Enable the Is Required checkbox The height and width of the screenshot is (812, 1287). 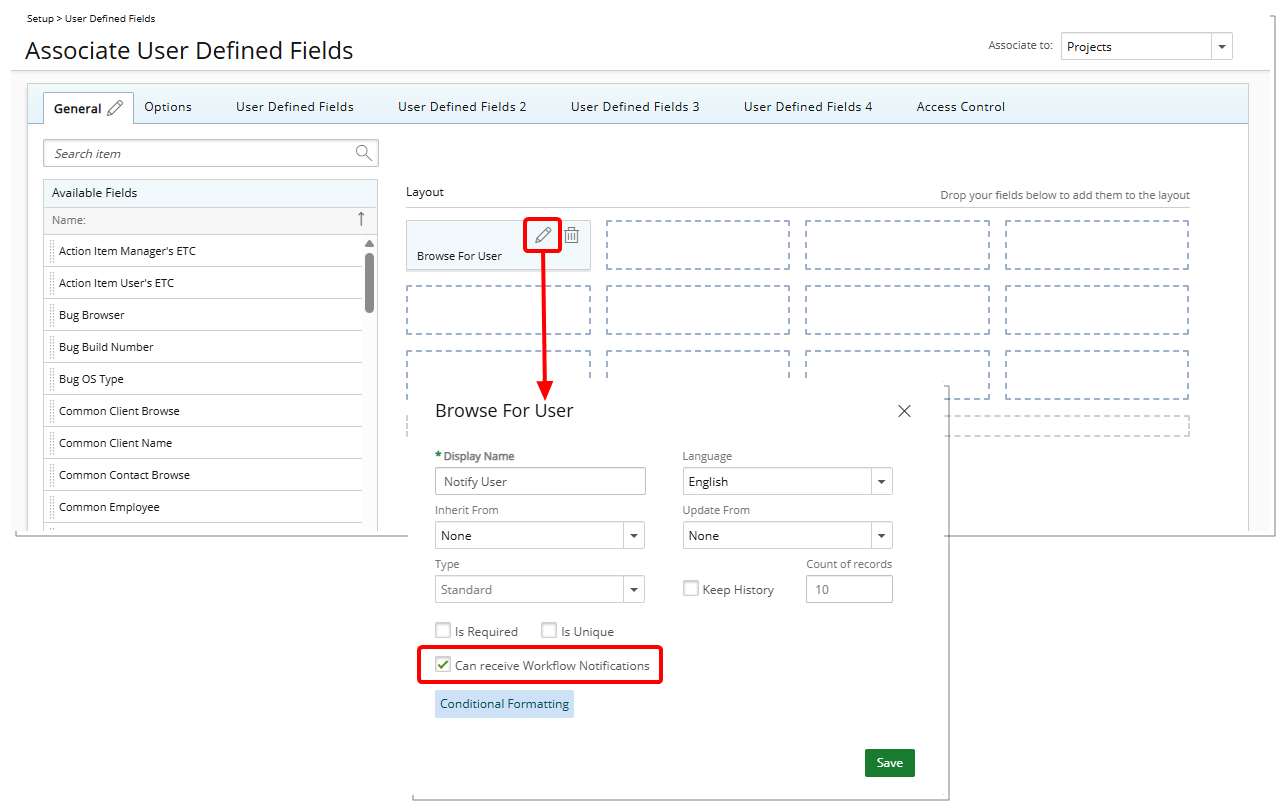[443, 631]
